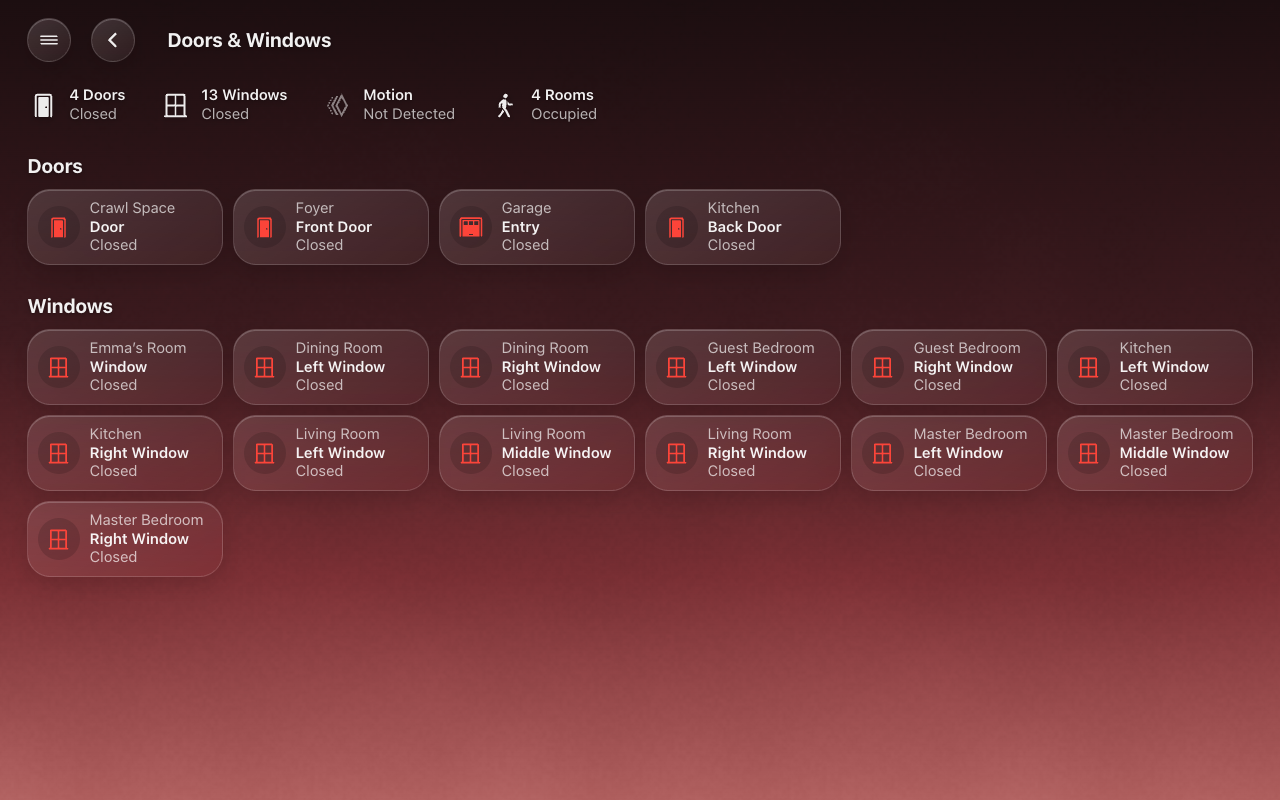
Task: Click the Foyer Front Door icon
Action: [x=265, y=227]
